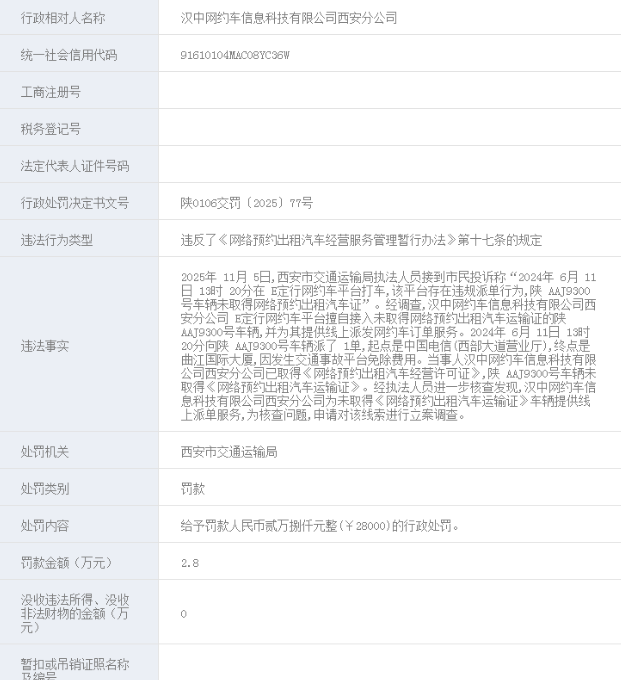This screenshot has width=621, height=680.
Task: Click the 法定代表人证件号码 label
Action: click(x=75, y=166)
